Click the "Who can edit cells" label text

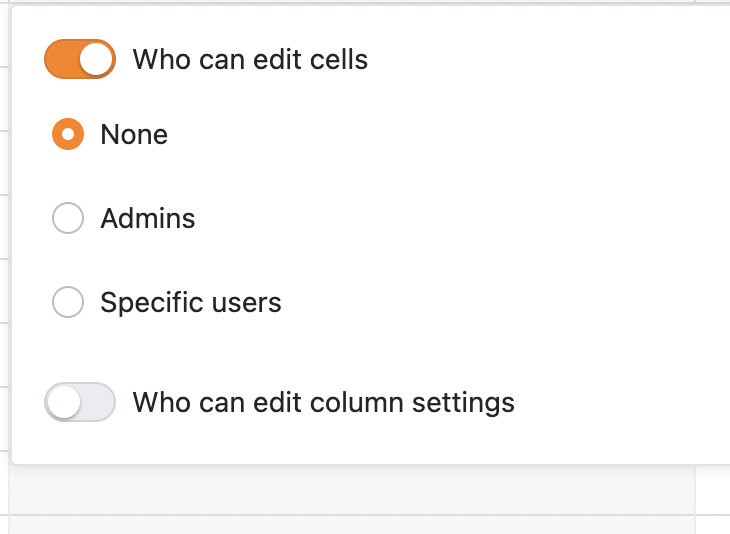tap(250, 60)
